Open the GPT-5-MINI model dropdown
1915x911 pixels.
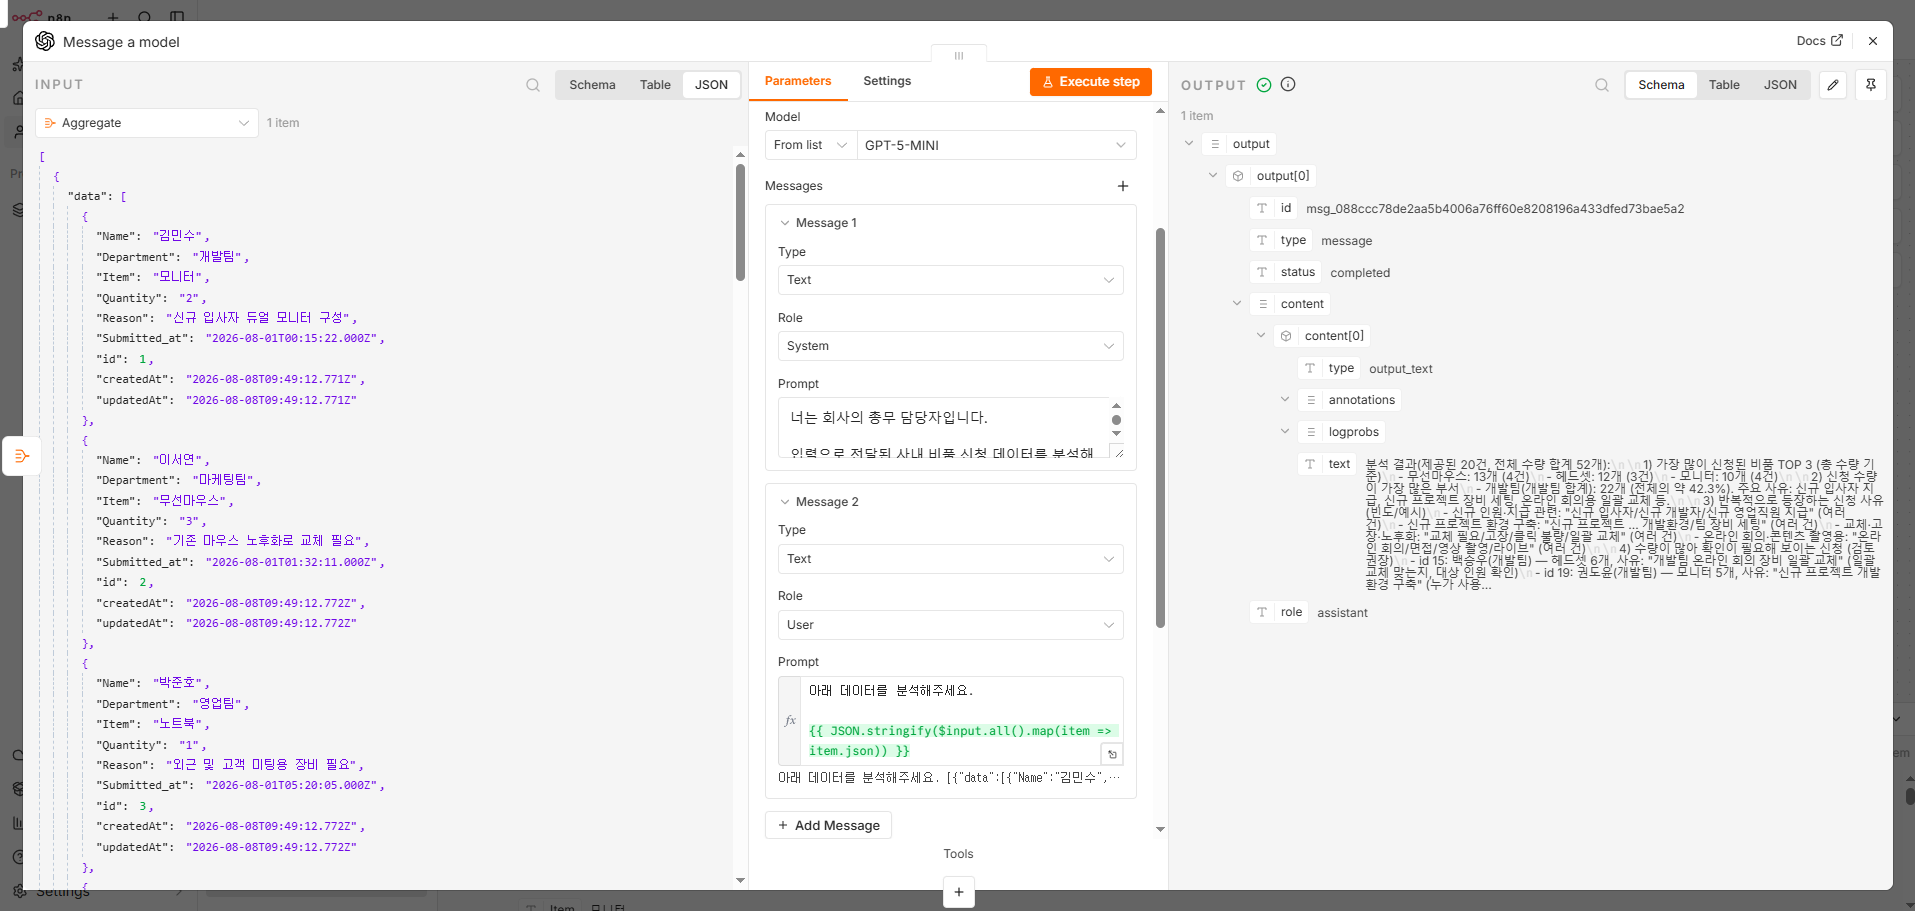(996, 145)
